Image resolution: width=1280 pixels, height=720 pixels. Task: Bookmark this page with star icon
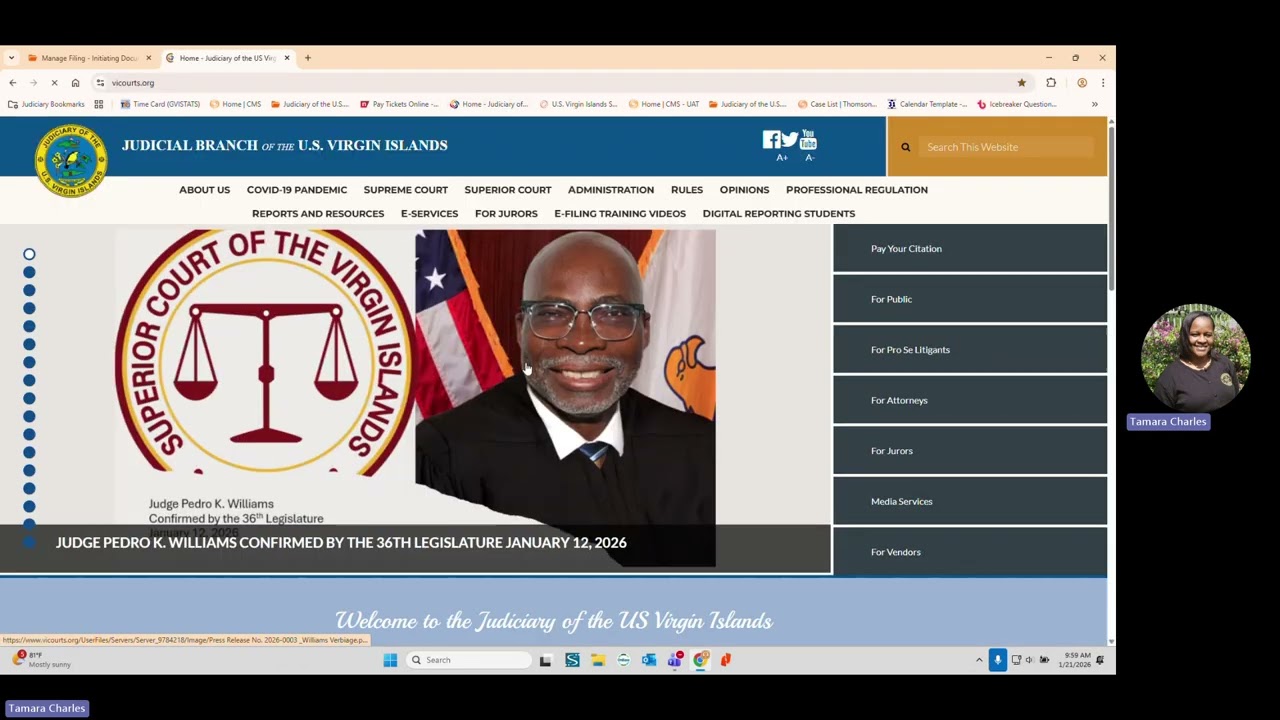1021,83
